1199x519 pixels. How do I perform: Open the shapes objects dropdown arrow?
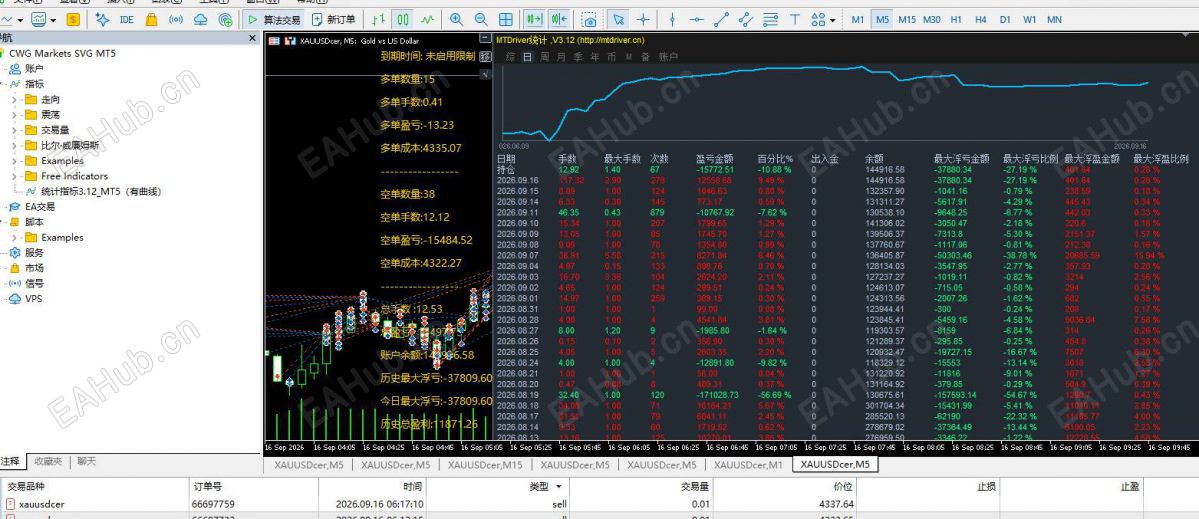coord(832,20)
